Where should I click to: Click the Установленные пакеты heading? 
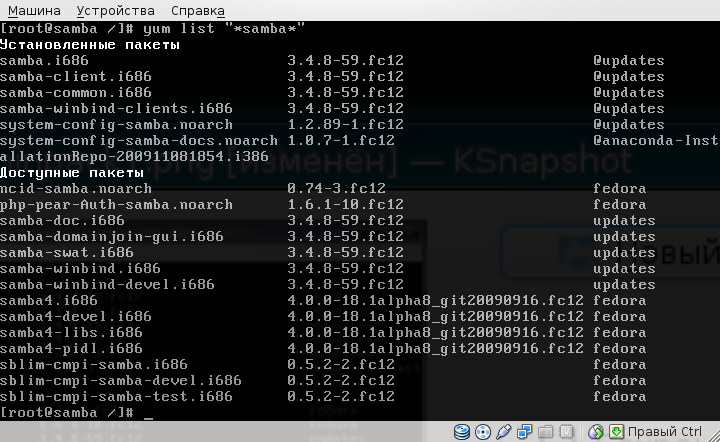click(x=90, y=45)
